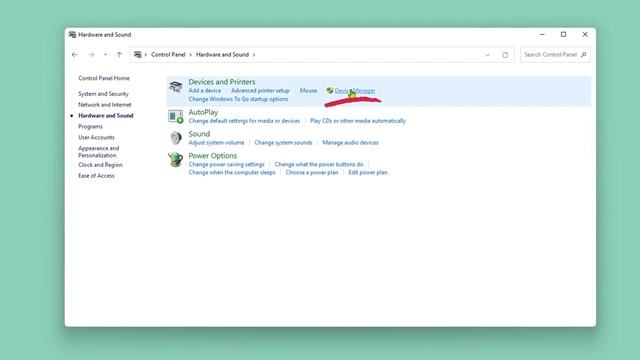Click Change power-saving settings
The image size is (640, 360).
tap(227, 164)
